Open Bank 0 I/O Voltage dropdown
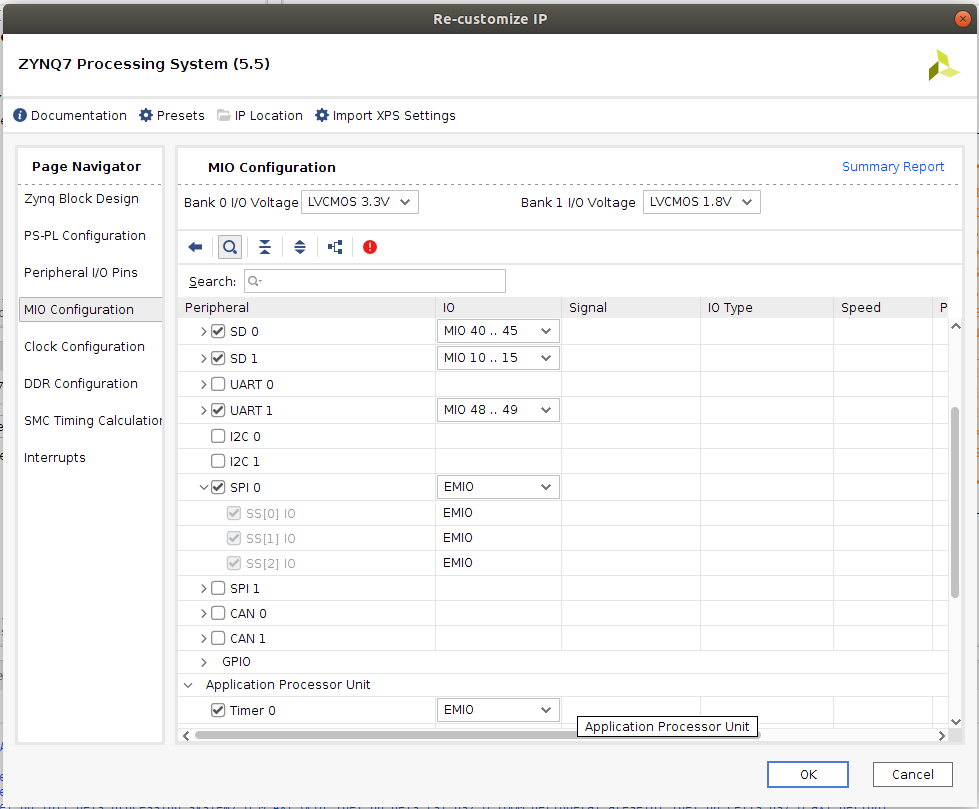The image size is (979, 809). [x=360, y=202]
